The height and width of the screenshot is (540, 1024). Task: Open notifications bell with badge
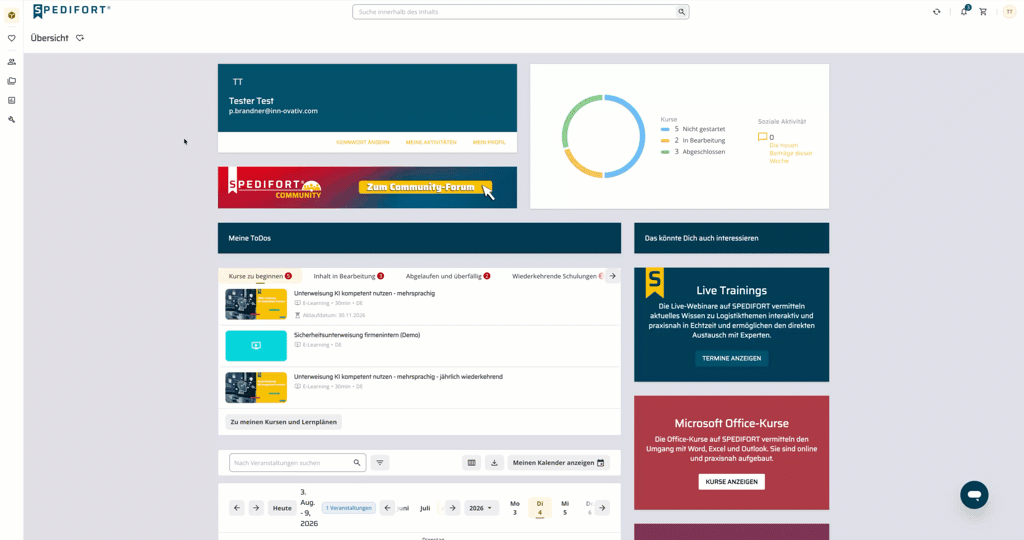tap(964, 11)
